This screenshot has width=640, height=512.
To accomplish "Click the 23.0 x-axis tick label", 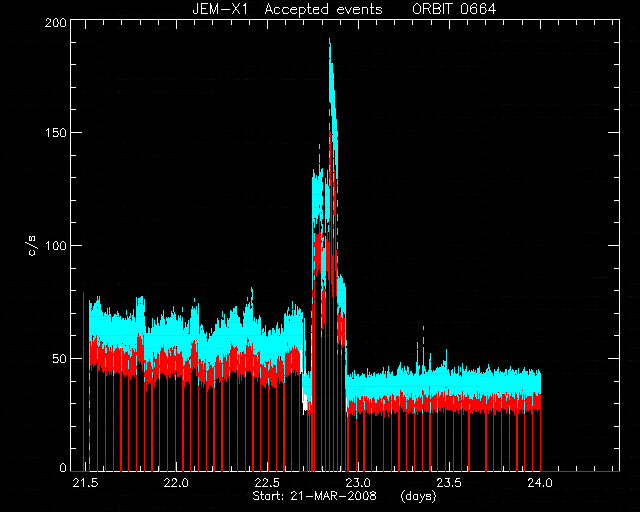I will pos(358,483).
